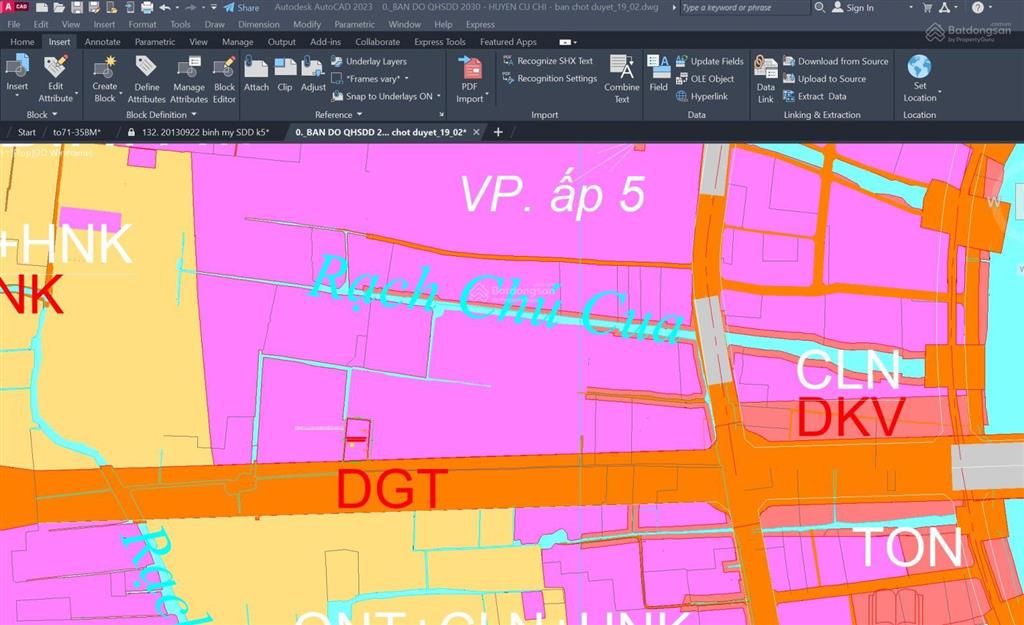Viewport: 1024px width, 625px height.
Task: Focus the keyword search input field
Action: [x=744, y=8]
